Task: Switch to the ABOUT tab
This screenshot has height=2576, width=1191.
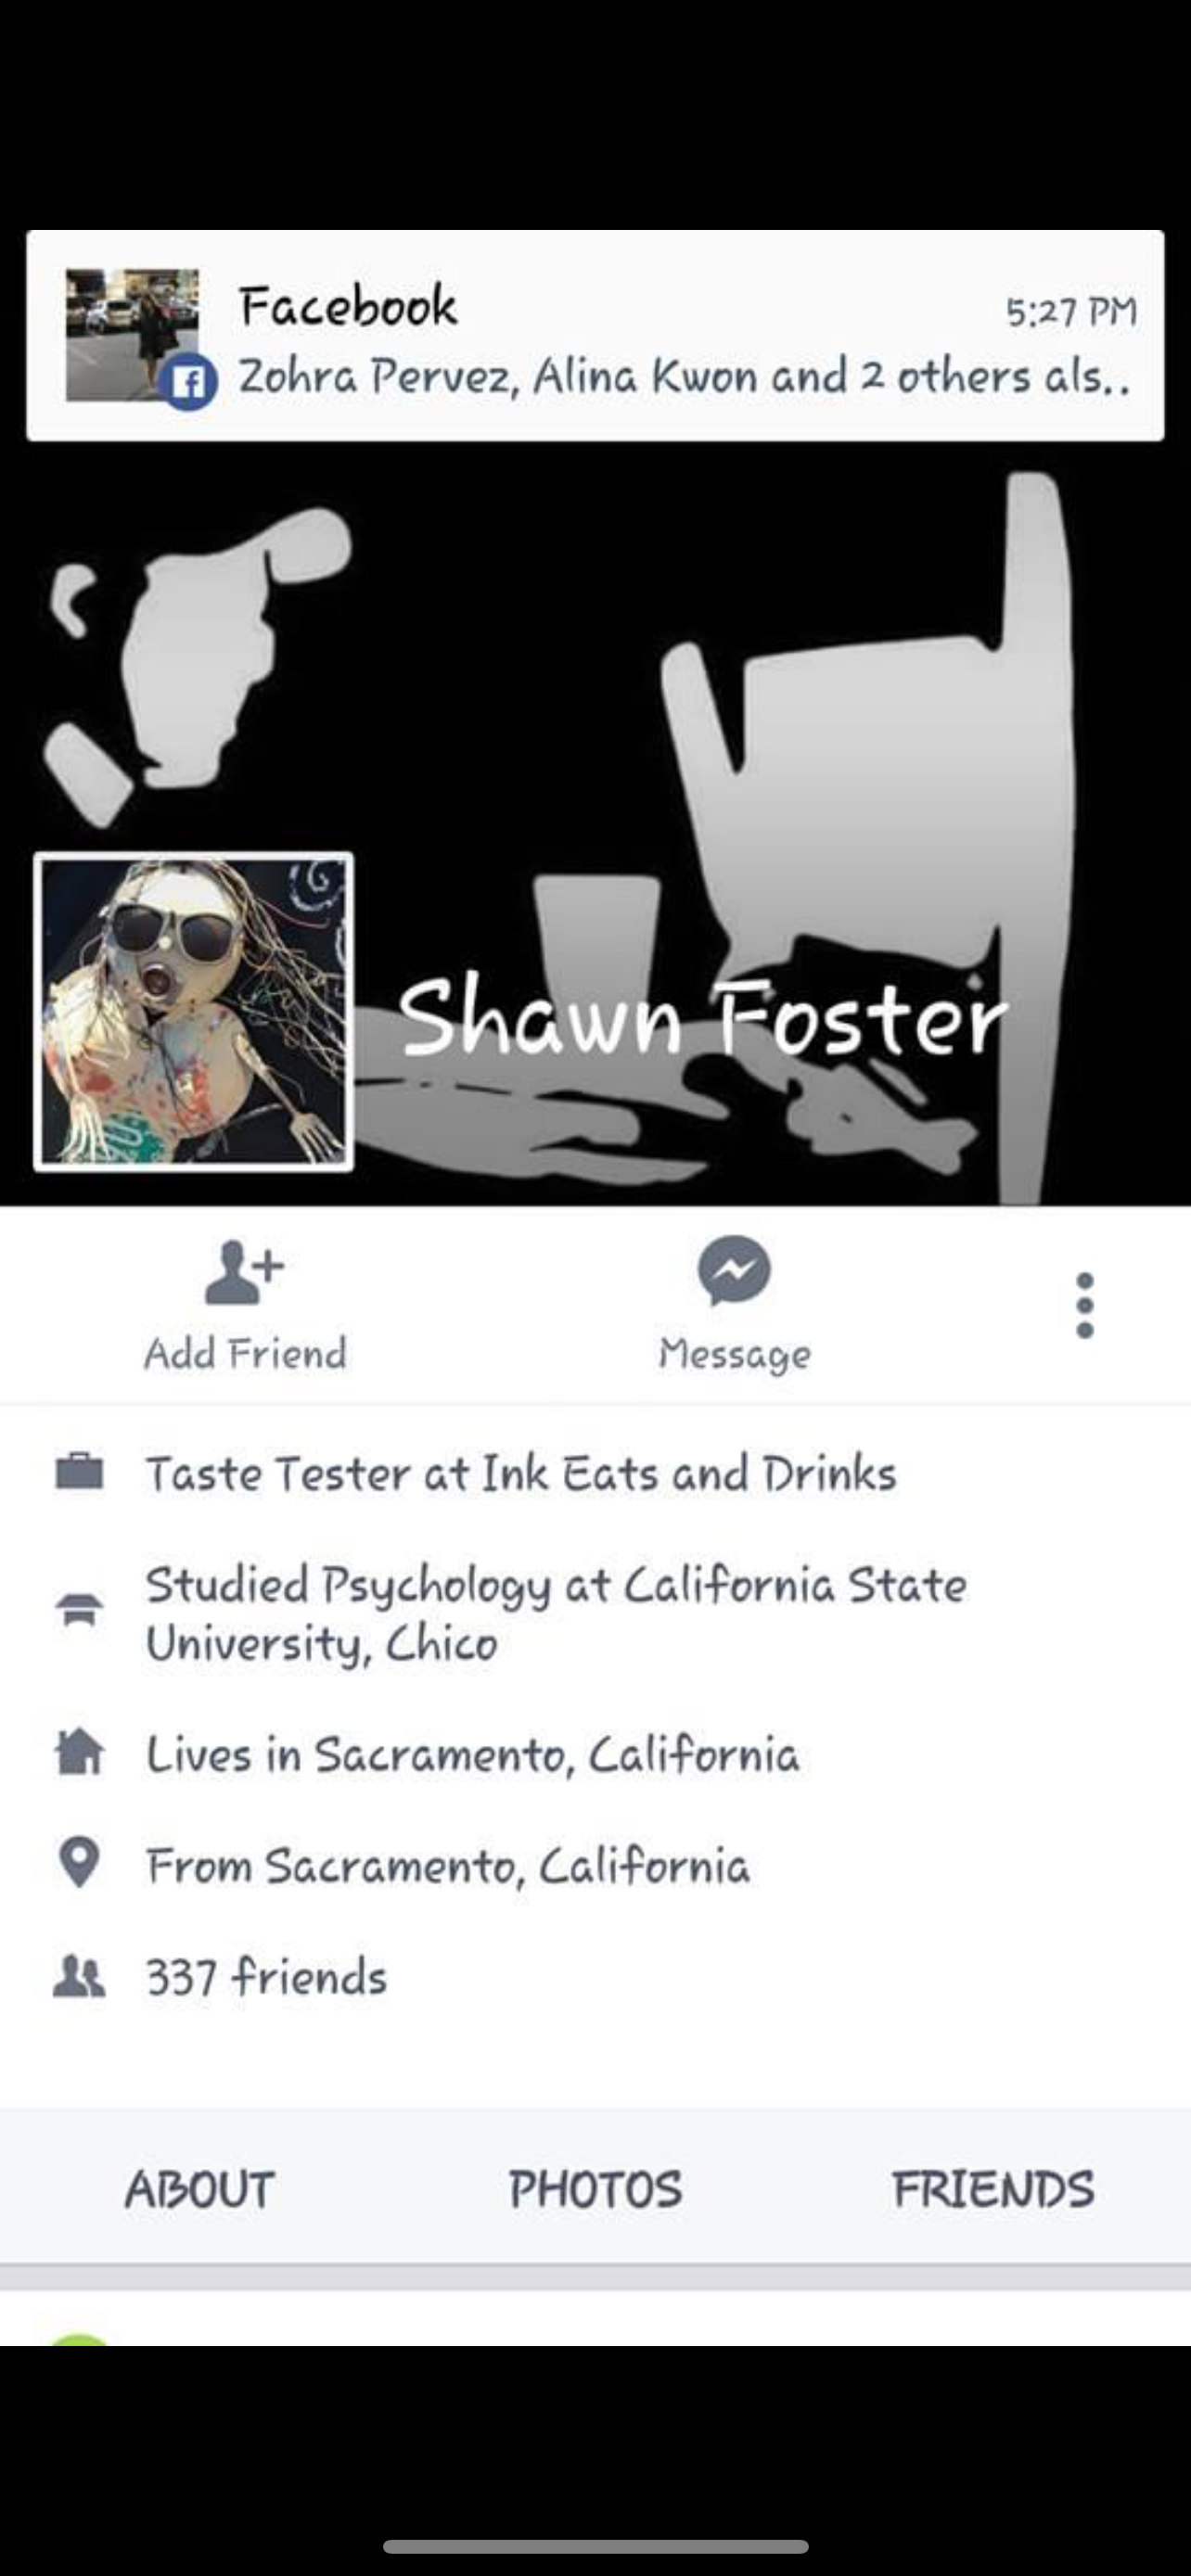Action: [x=200, y=2189]
